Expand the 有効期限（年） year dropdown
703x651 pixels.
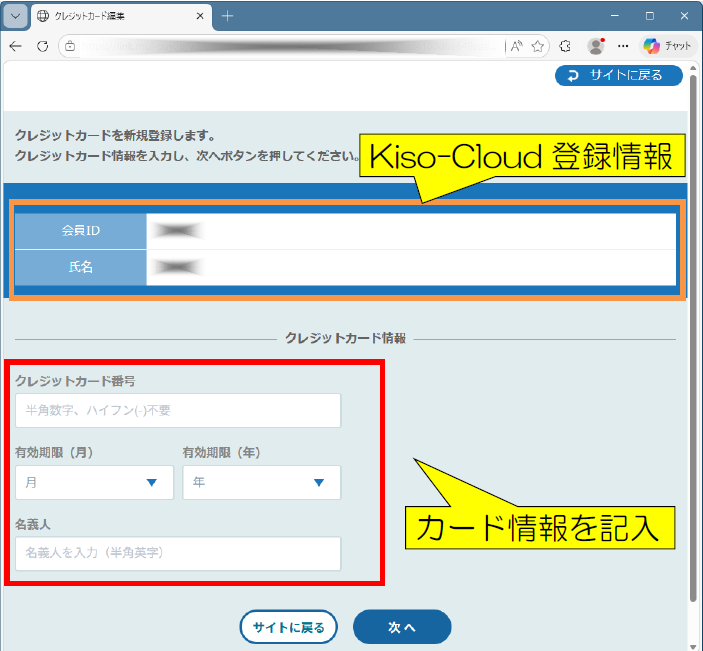click(x=261, y=482)
